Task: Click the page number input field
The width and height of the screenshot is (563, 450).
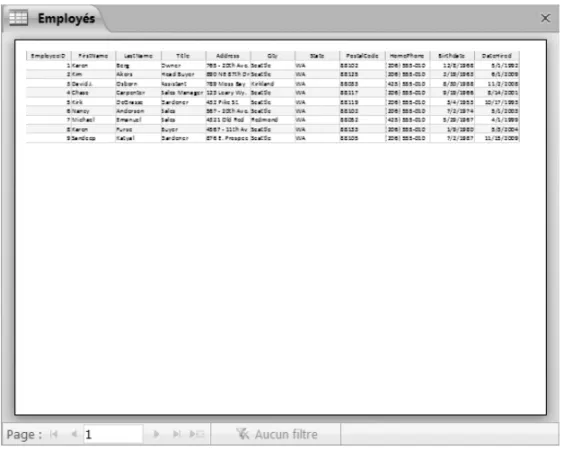Action: tap(113, 434)
